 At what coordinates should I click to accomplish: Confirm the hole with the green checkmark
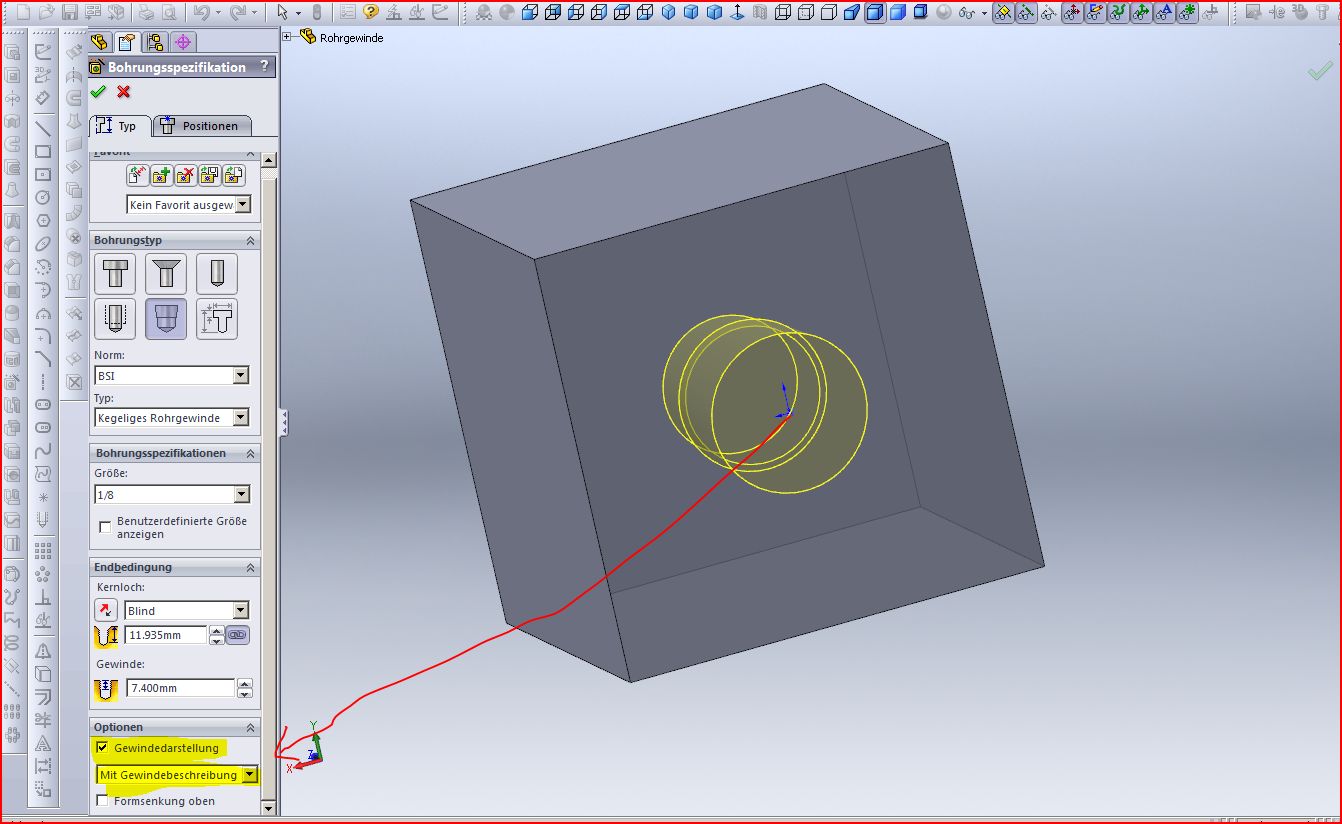click(x=98, y=92)
